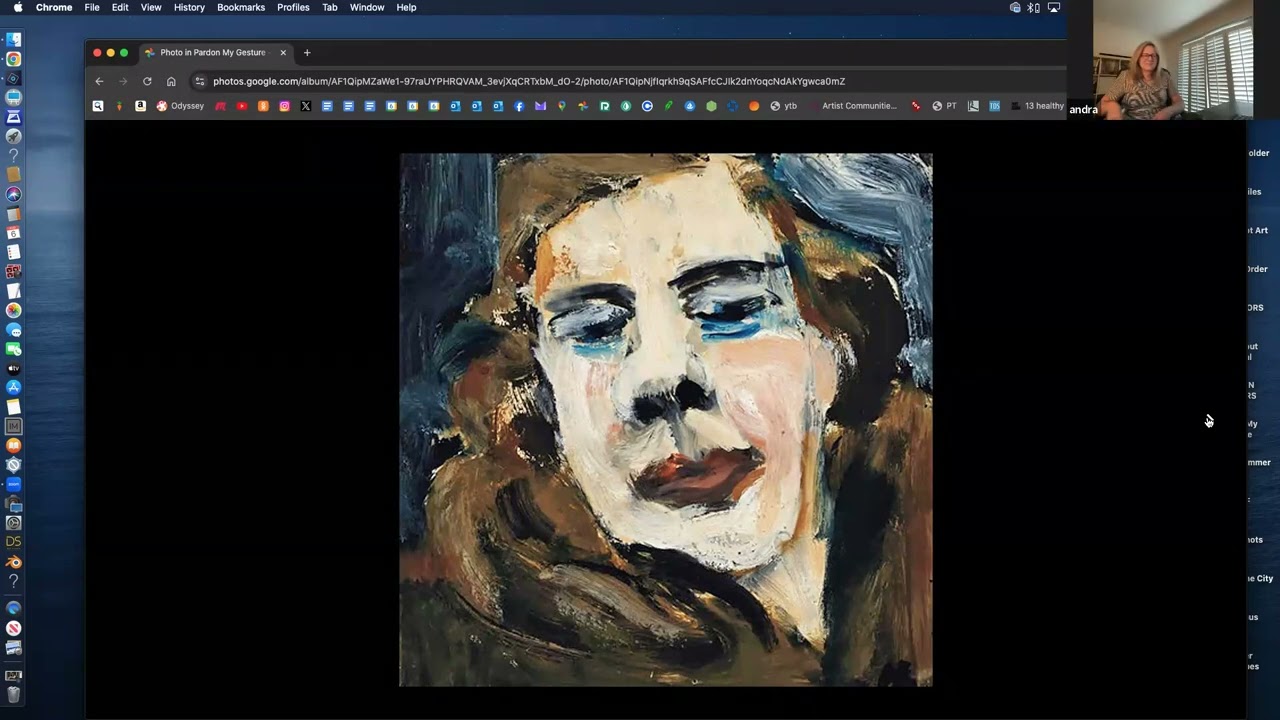The image size is (1280, 720).
Task: Open the Odyssey bookmark
Action: pyautogui.click(x=180, y=105)
